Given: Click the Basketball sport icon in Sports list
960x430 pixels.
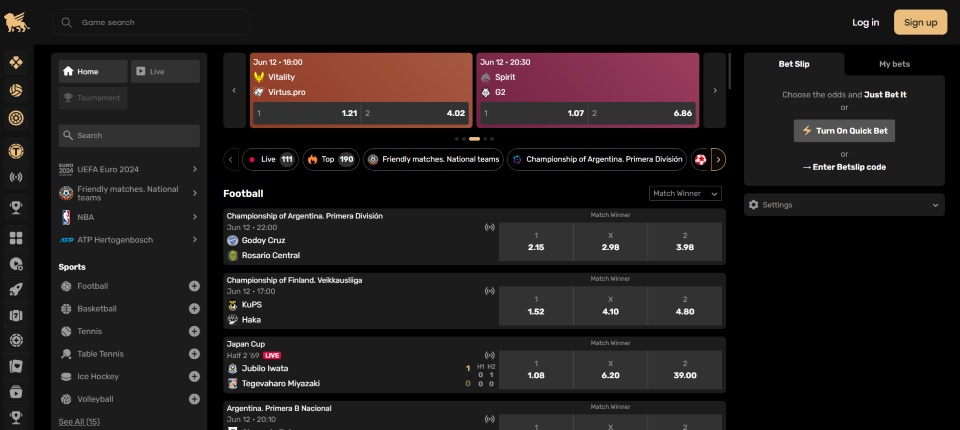Looking at the screenshot, I should point(66,309).
